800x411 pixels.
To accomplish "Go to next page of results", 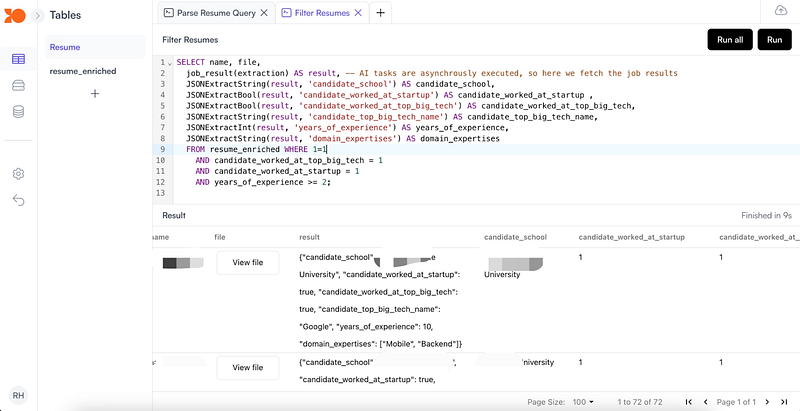I will (767, 402).
